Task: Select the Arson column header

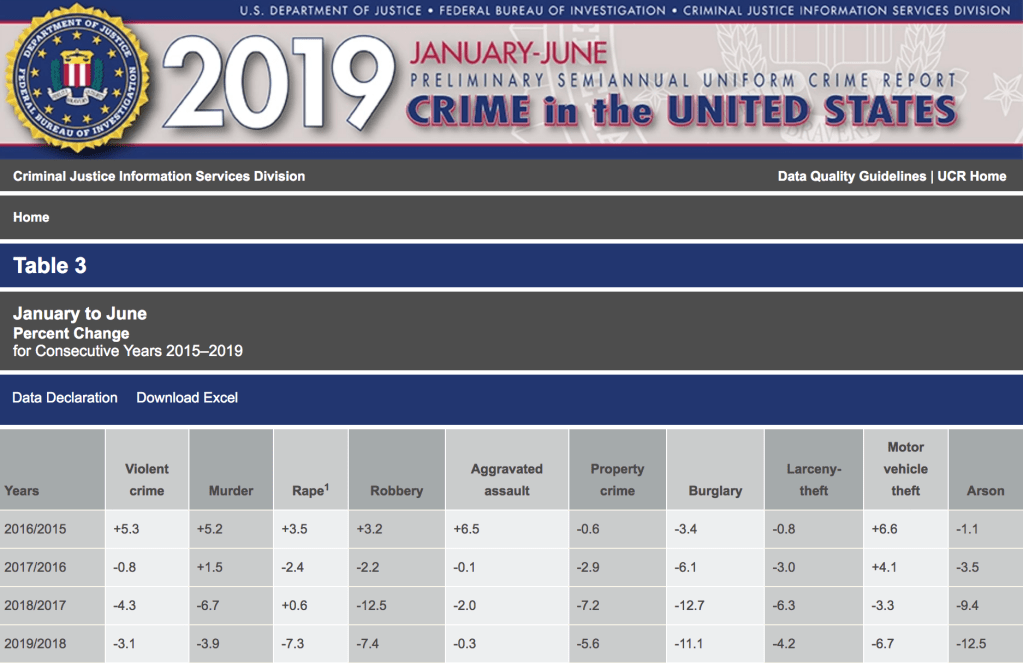Action: 986,491
